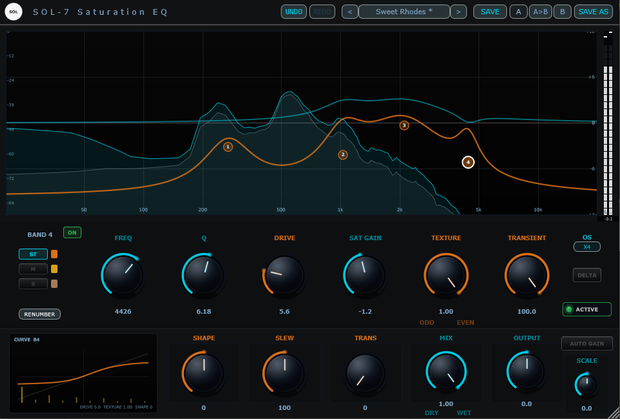This screenshot has width=620, height=419.
Task: Click the SCALE knob
Action: point(587,385)
